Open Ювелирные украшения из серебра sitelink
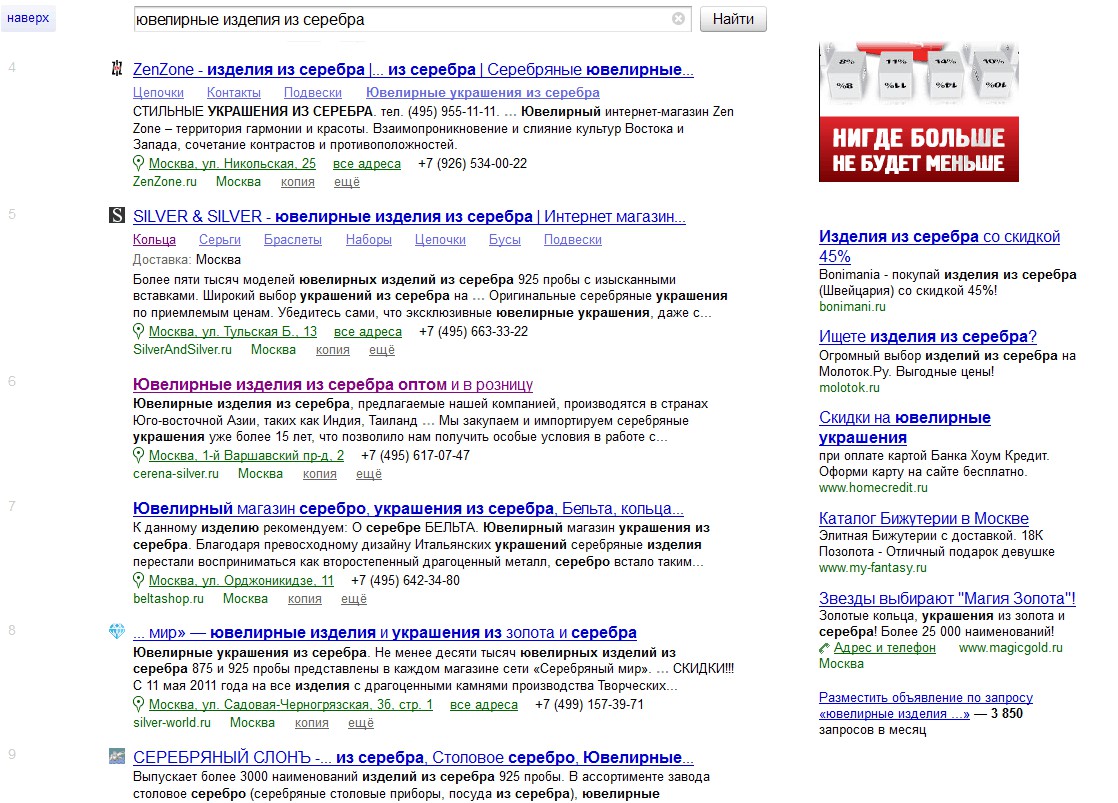This screenshot has width=1118, height=803. click(483, 93)
